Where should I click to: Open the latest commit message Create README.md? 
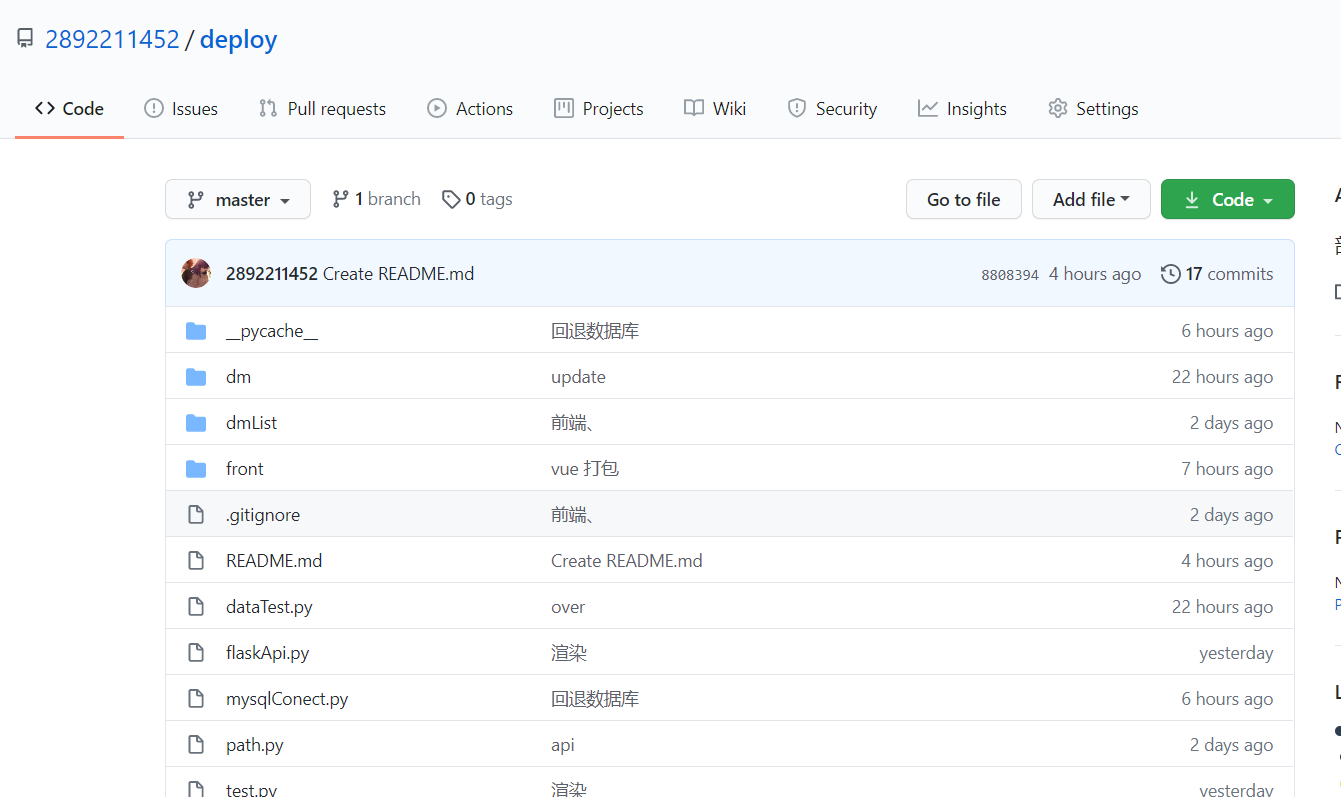pyautogui.click(x=398, y=274)
